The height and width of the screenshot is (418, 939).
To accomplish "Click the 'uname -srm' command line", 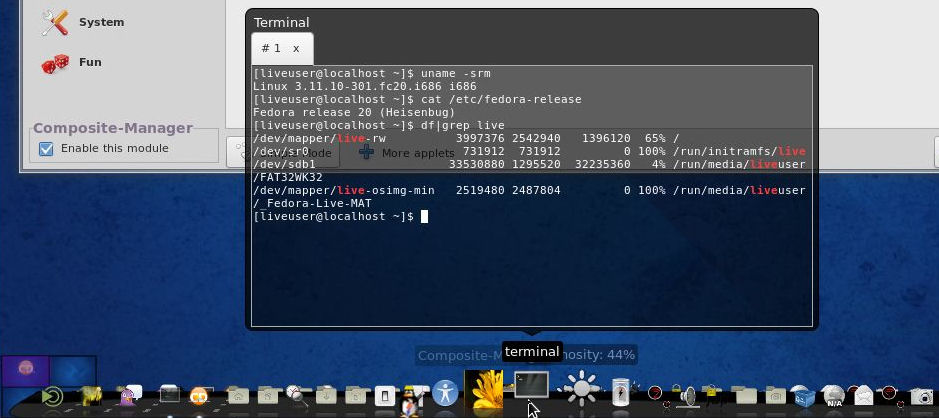I will (x=372, y=74).
